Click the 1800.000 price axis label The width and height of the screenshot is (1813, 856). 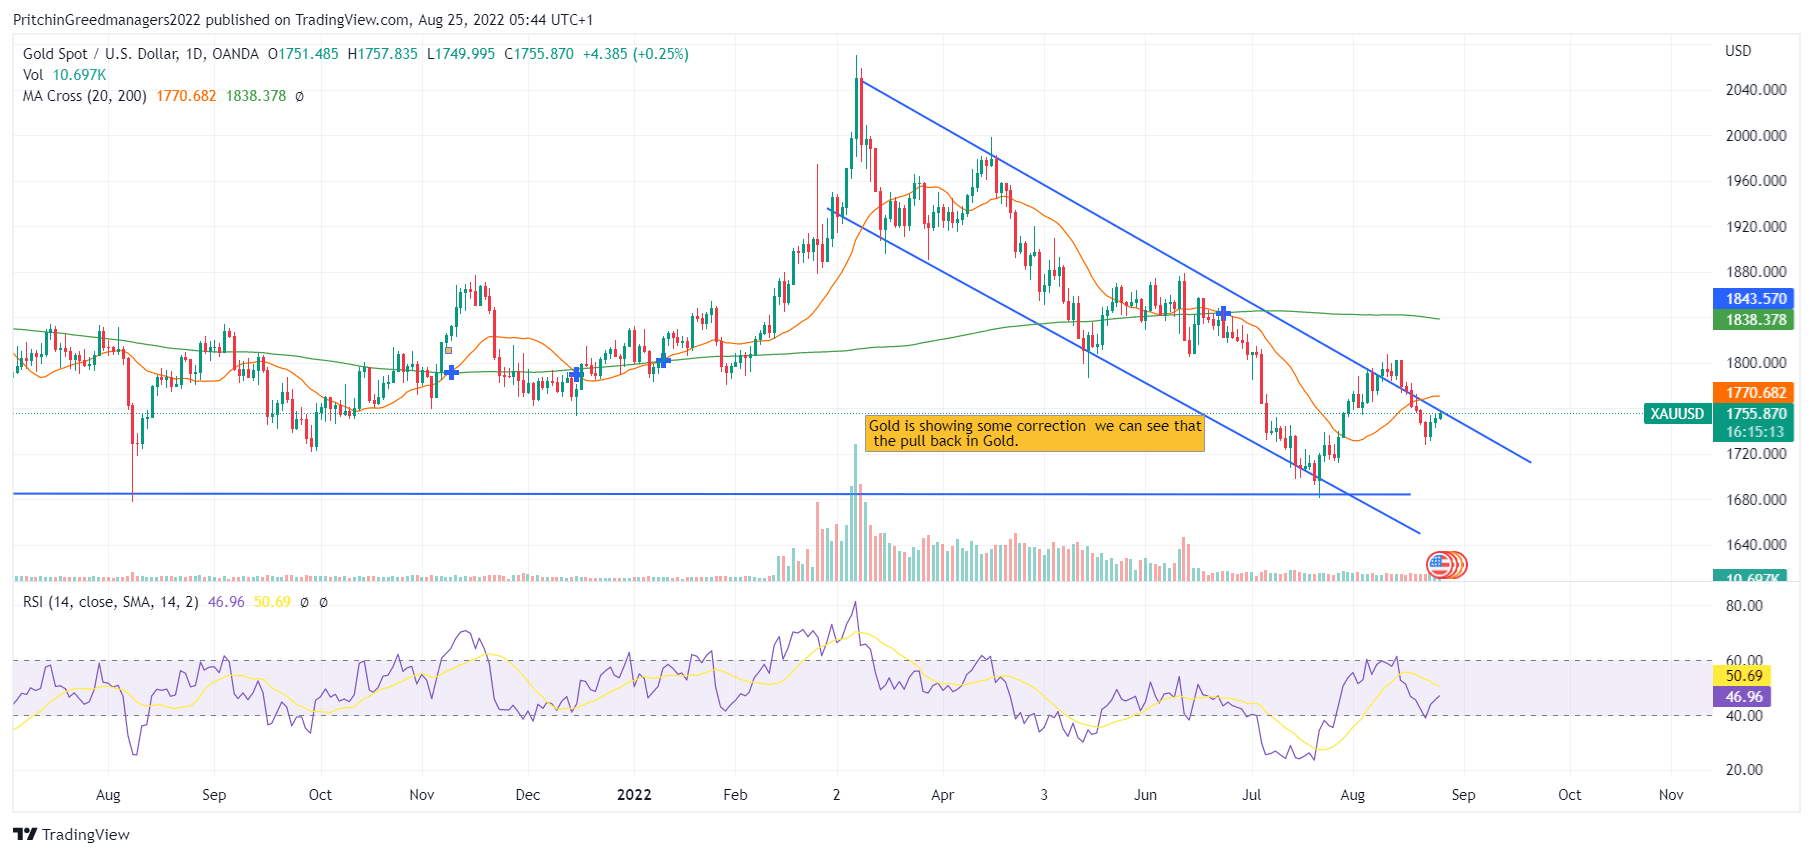click(x=1756, y=363)
